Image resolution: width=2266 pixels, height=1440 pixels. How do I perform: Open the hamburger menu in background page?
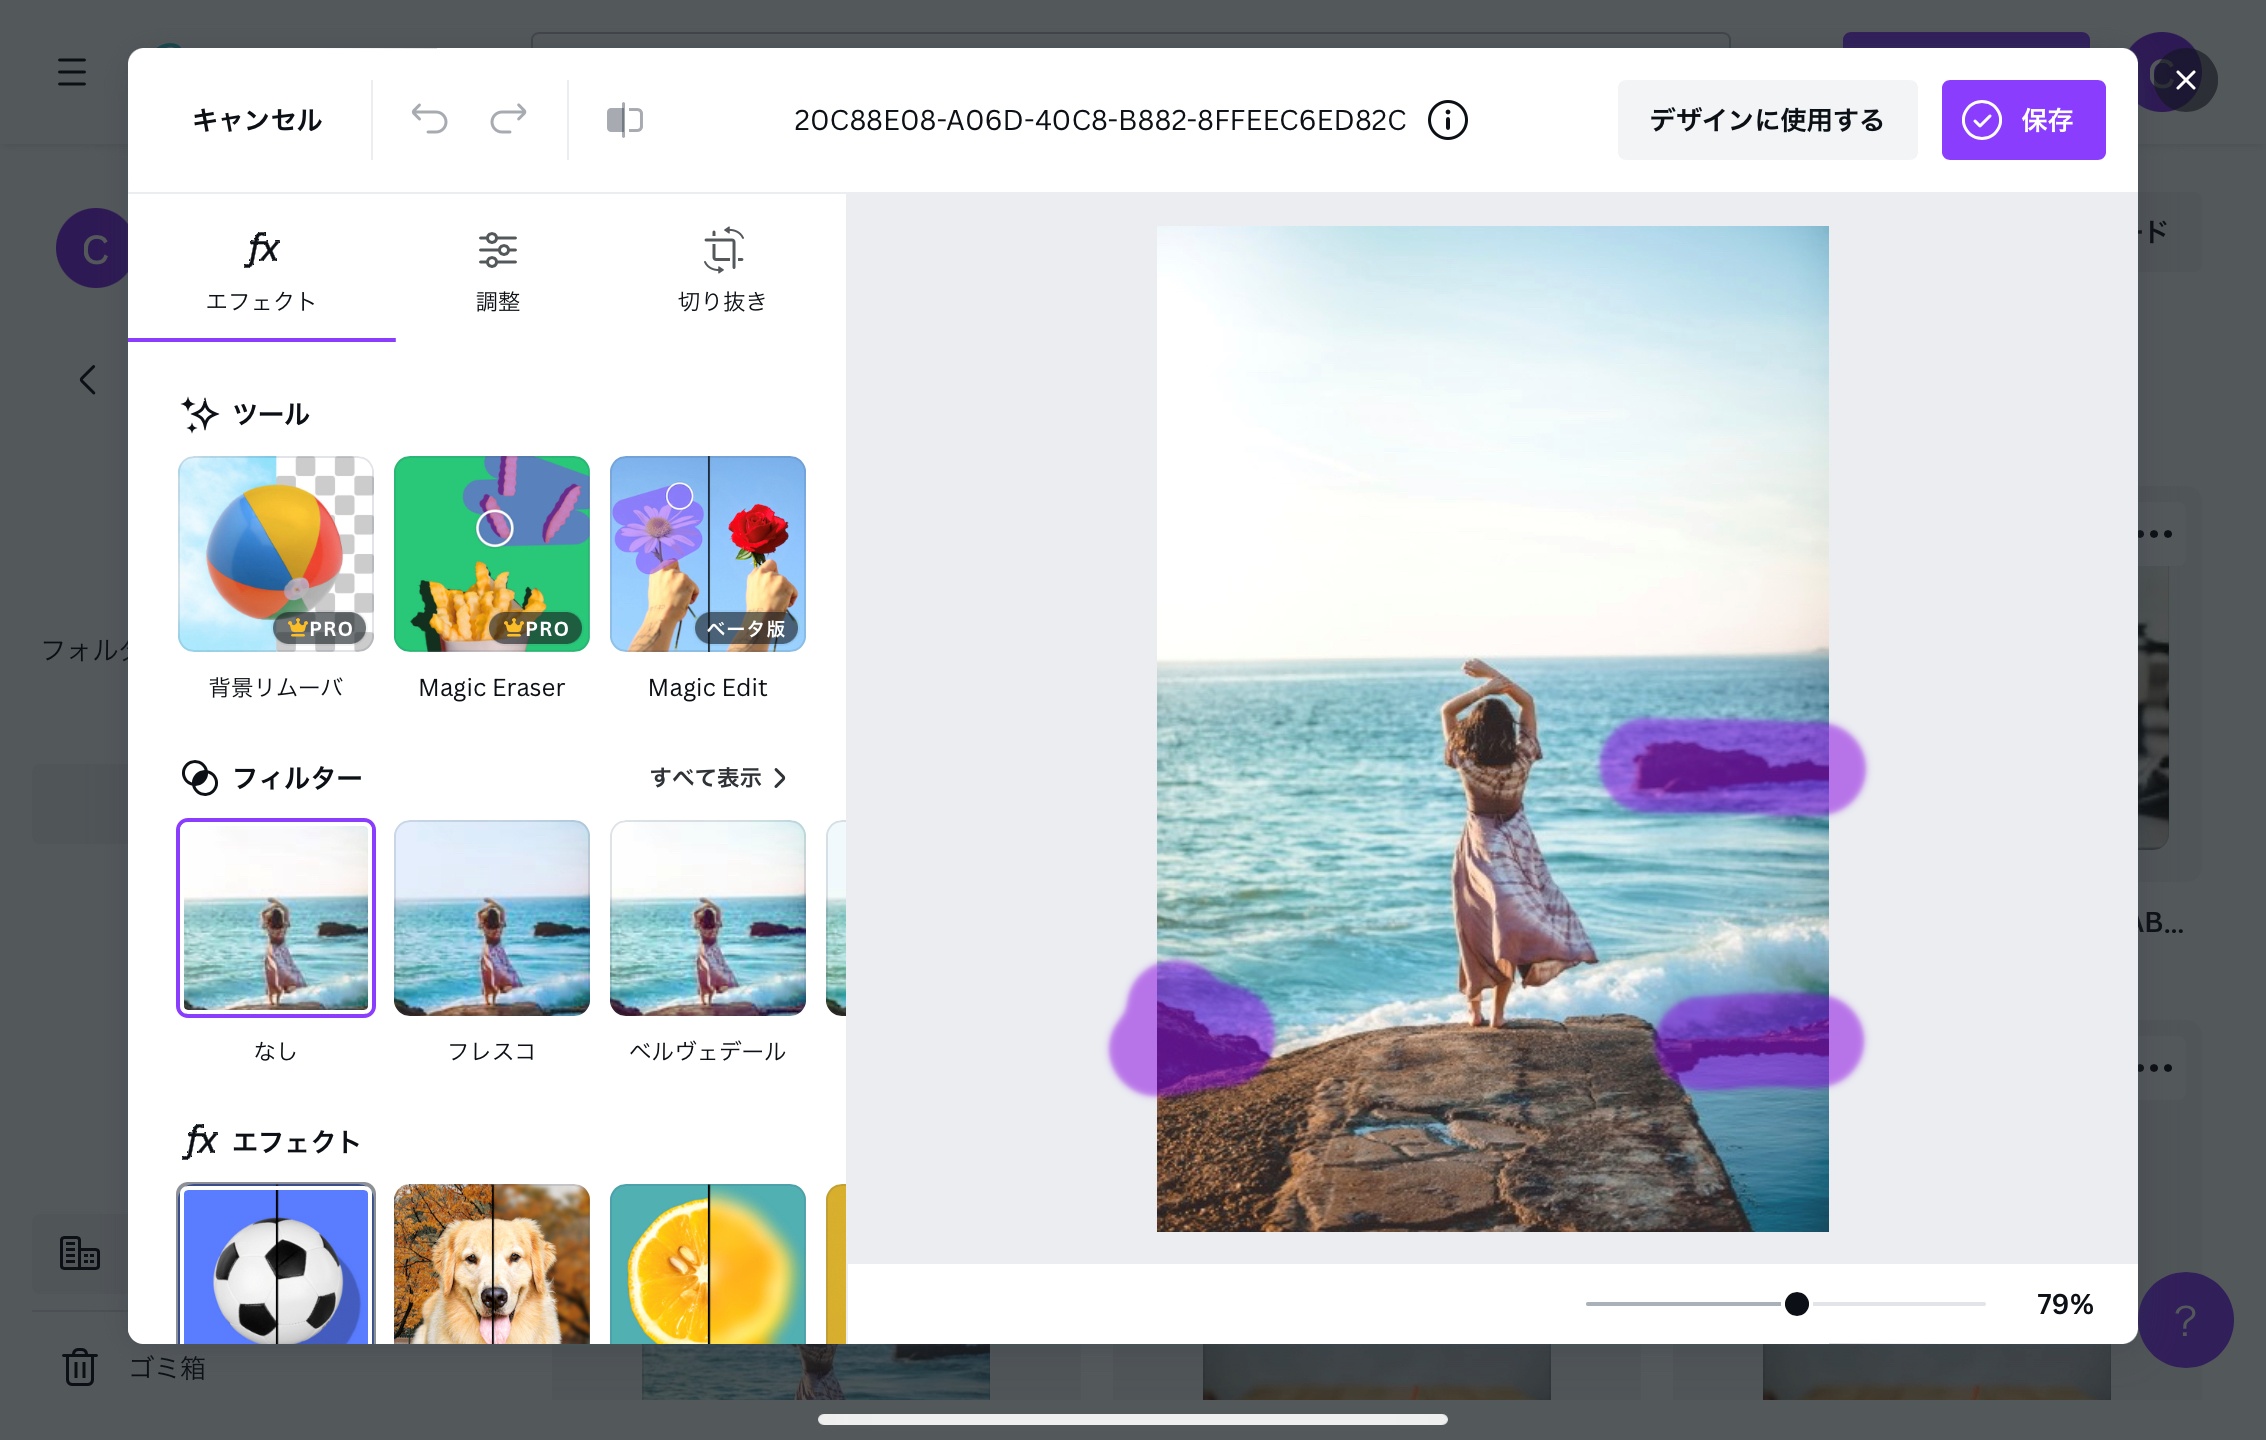tap(72, 72)
